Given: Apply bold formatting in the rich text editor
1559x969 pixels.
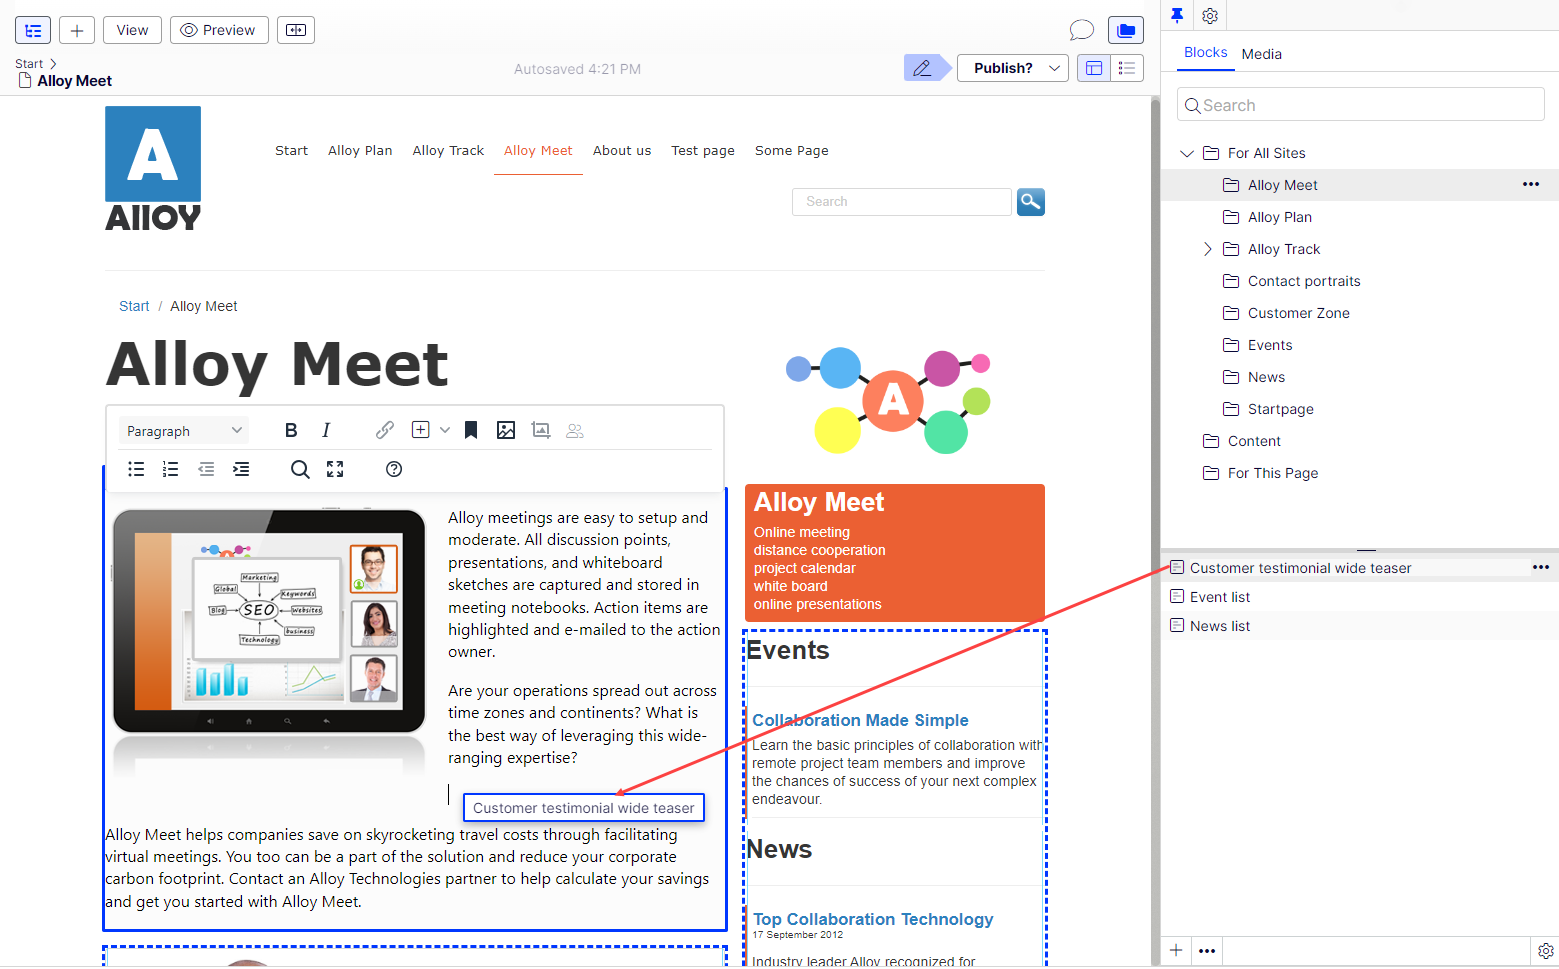Looking at the screenshot, I should point(290,429).
